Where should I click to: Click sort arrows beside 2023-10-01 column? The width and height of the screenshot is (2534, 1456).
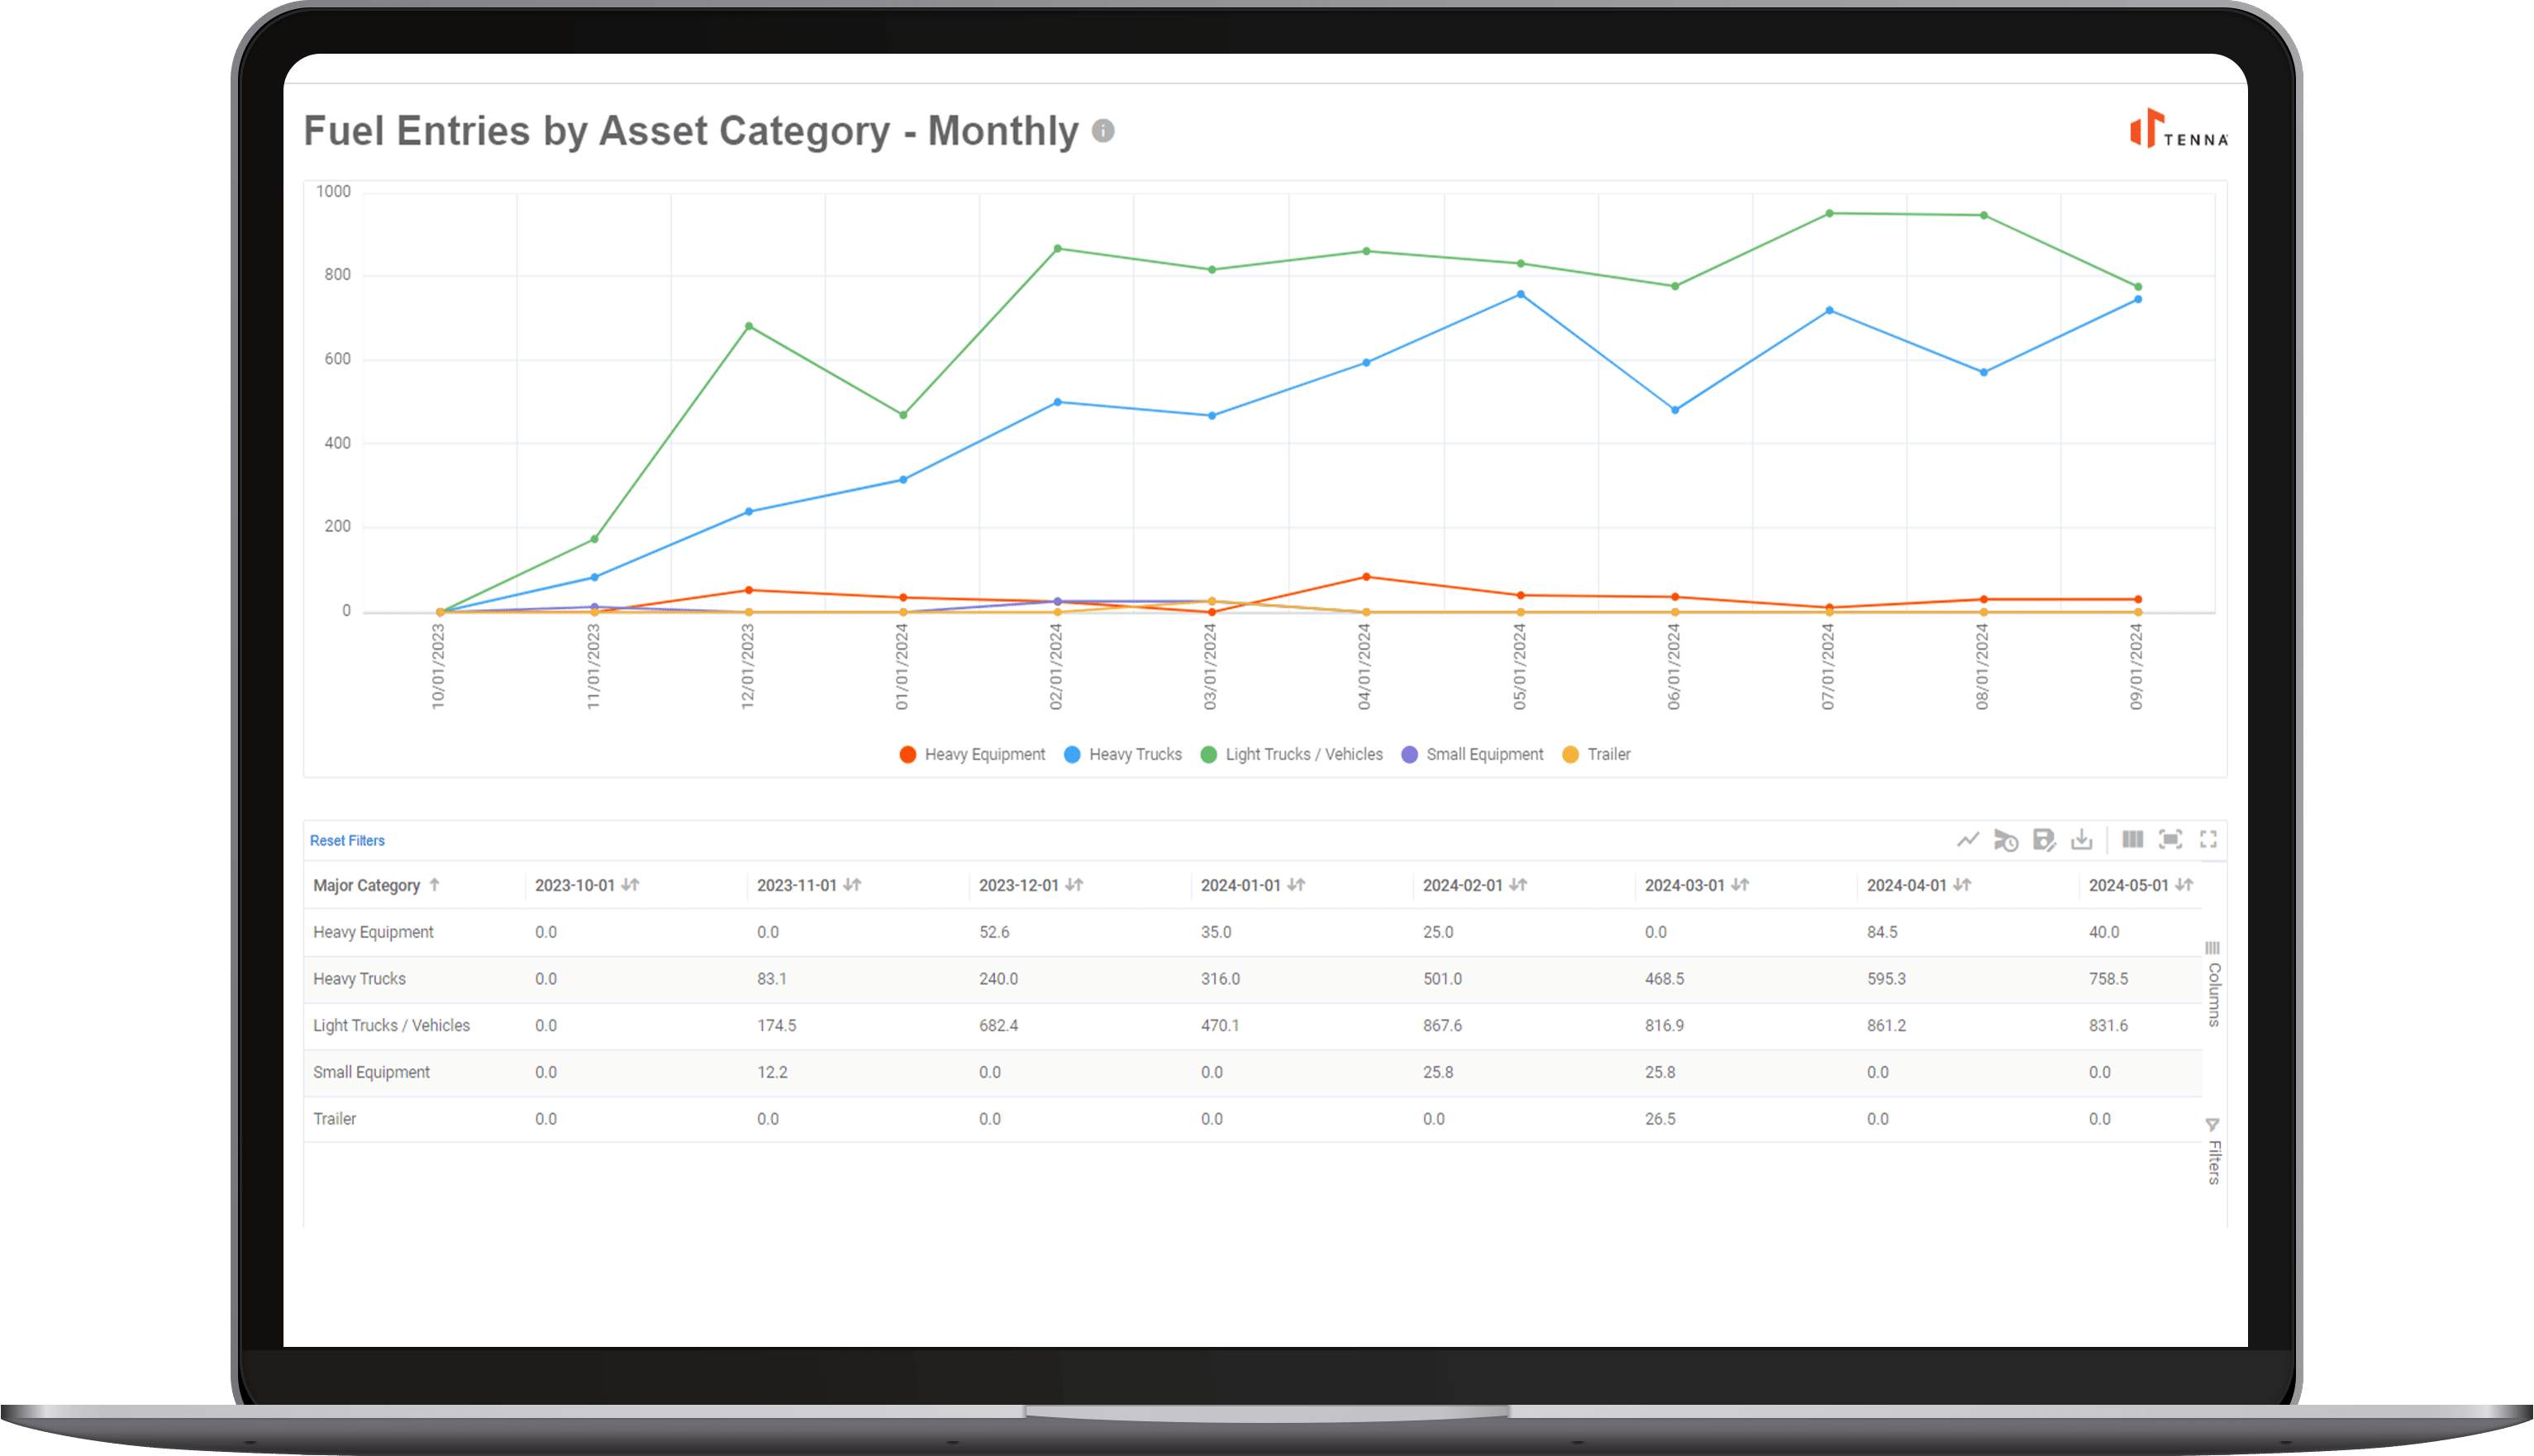[630, 885]
